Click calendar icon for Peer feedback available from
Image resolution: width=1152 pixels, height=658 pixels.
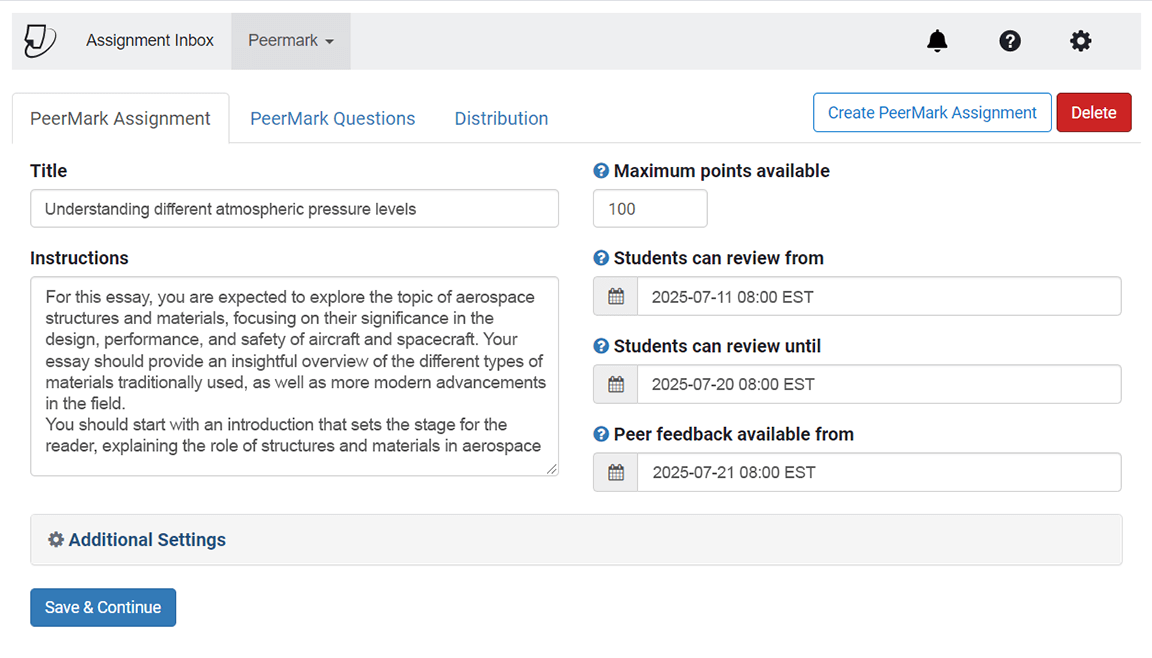pyautogui.click(x=616, y=473)
